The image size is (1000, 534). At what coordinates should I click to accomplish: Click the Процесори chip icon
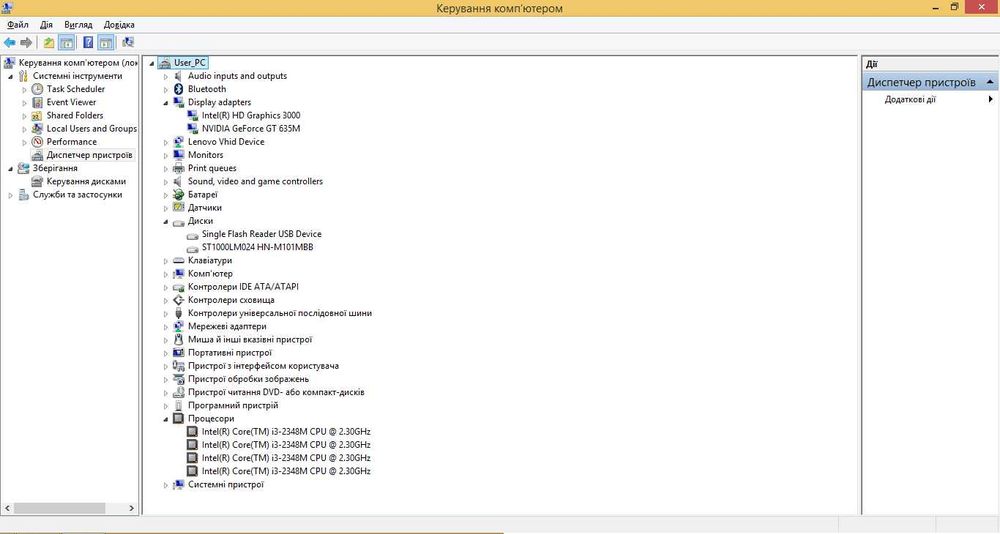coord(179,419)
